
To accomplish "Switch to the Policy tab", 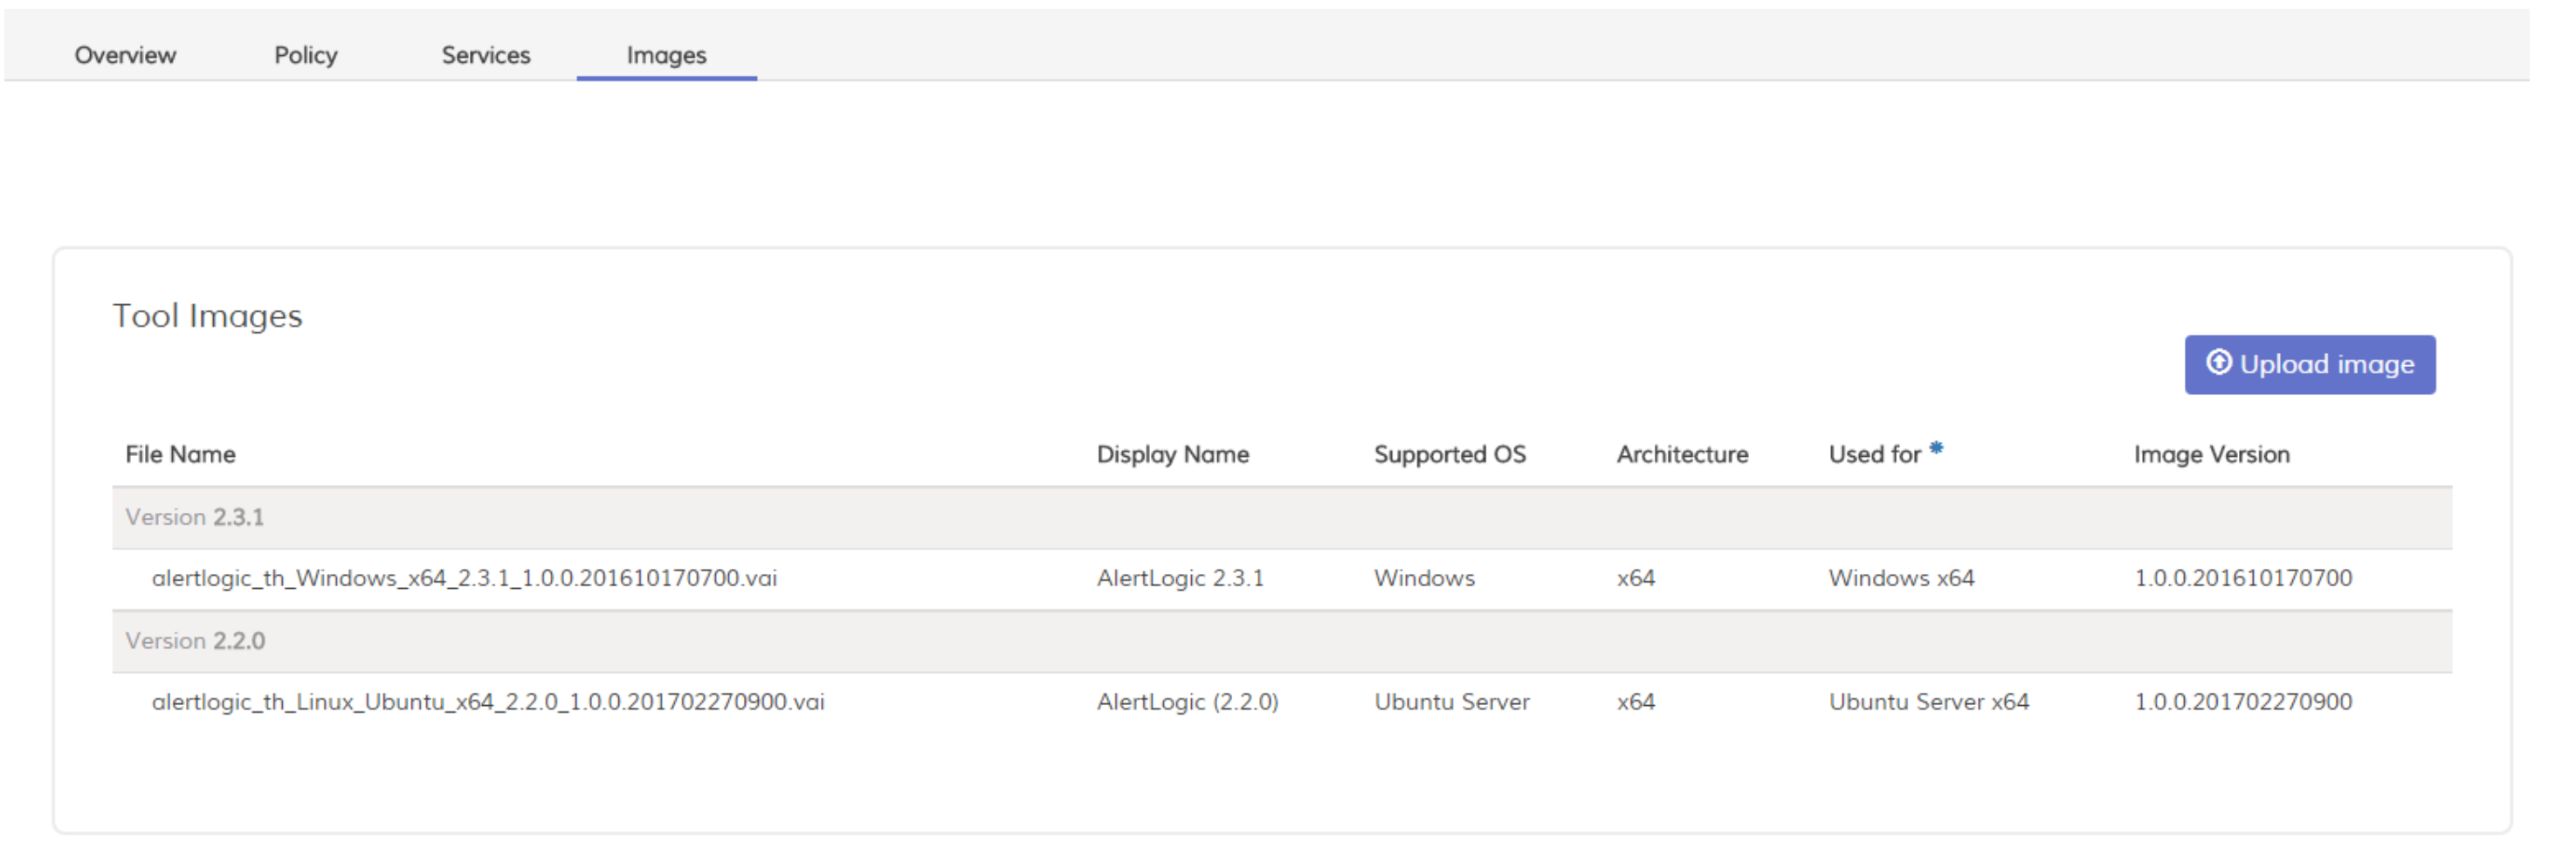I will coord(305,55).
